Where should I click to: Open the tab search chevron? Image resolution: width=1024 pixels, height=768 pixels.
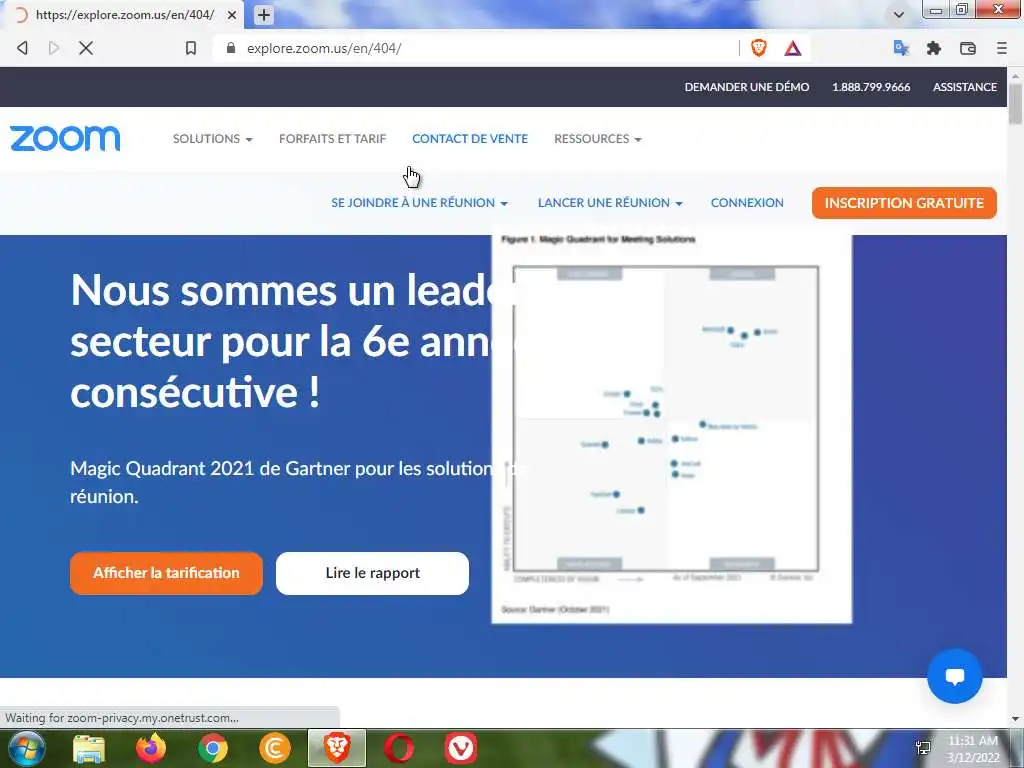click(x=899, y=14)
